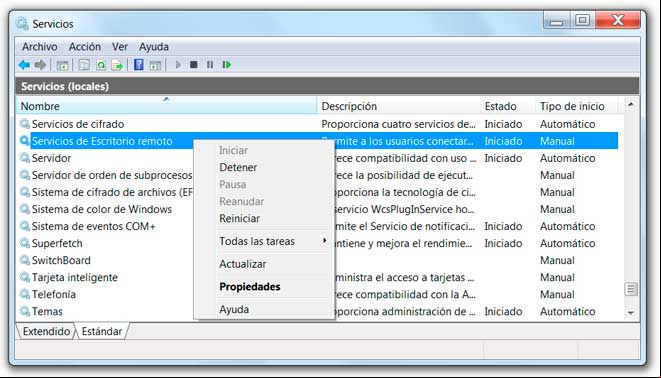The image size is (661, 378).
Task: Click the Pause service toolbar icon
Action: point(210,65)
